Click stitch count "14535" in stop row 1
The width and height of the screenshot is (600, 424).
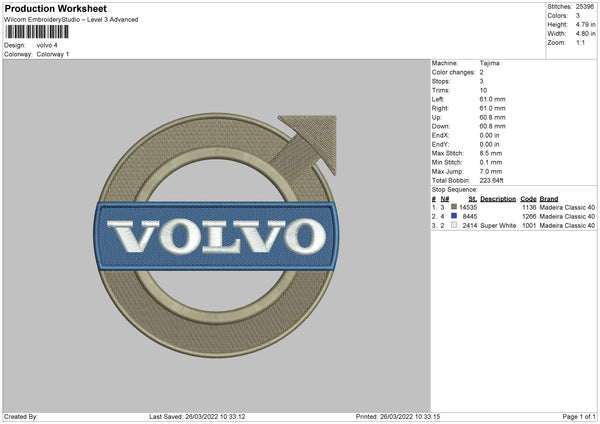(468, 207)
